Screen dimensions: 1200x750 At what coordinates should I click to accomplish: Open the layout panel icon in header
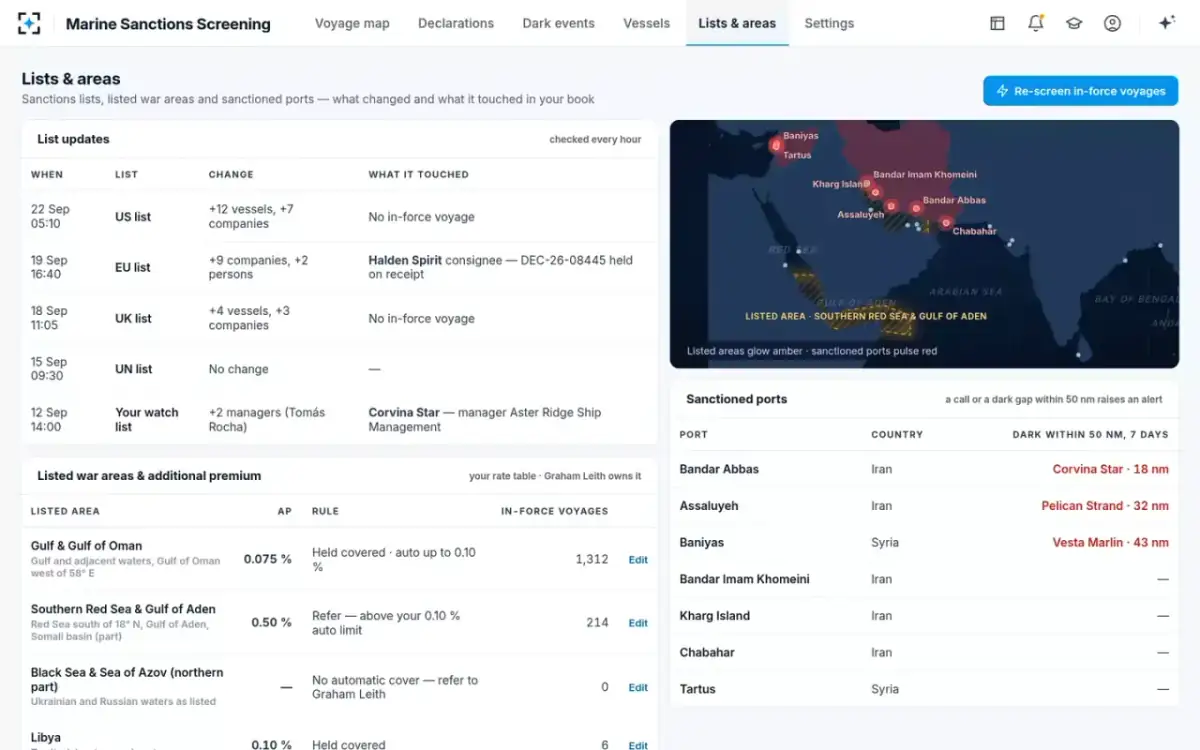(x=997, y=23)
